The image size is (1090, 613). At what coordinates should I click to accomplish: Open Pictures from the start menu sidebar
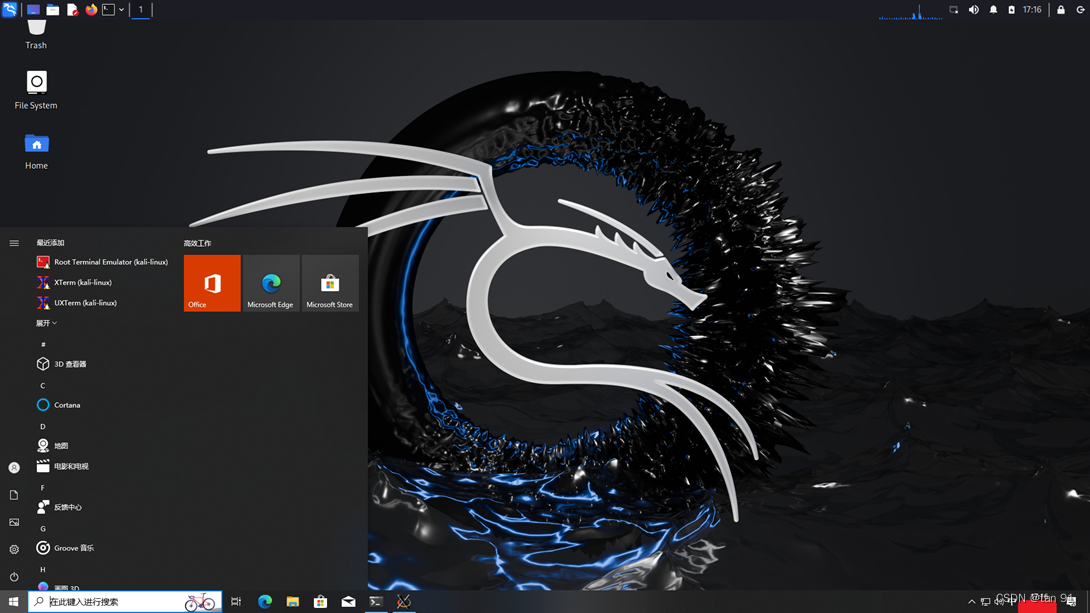point(14,522)
